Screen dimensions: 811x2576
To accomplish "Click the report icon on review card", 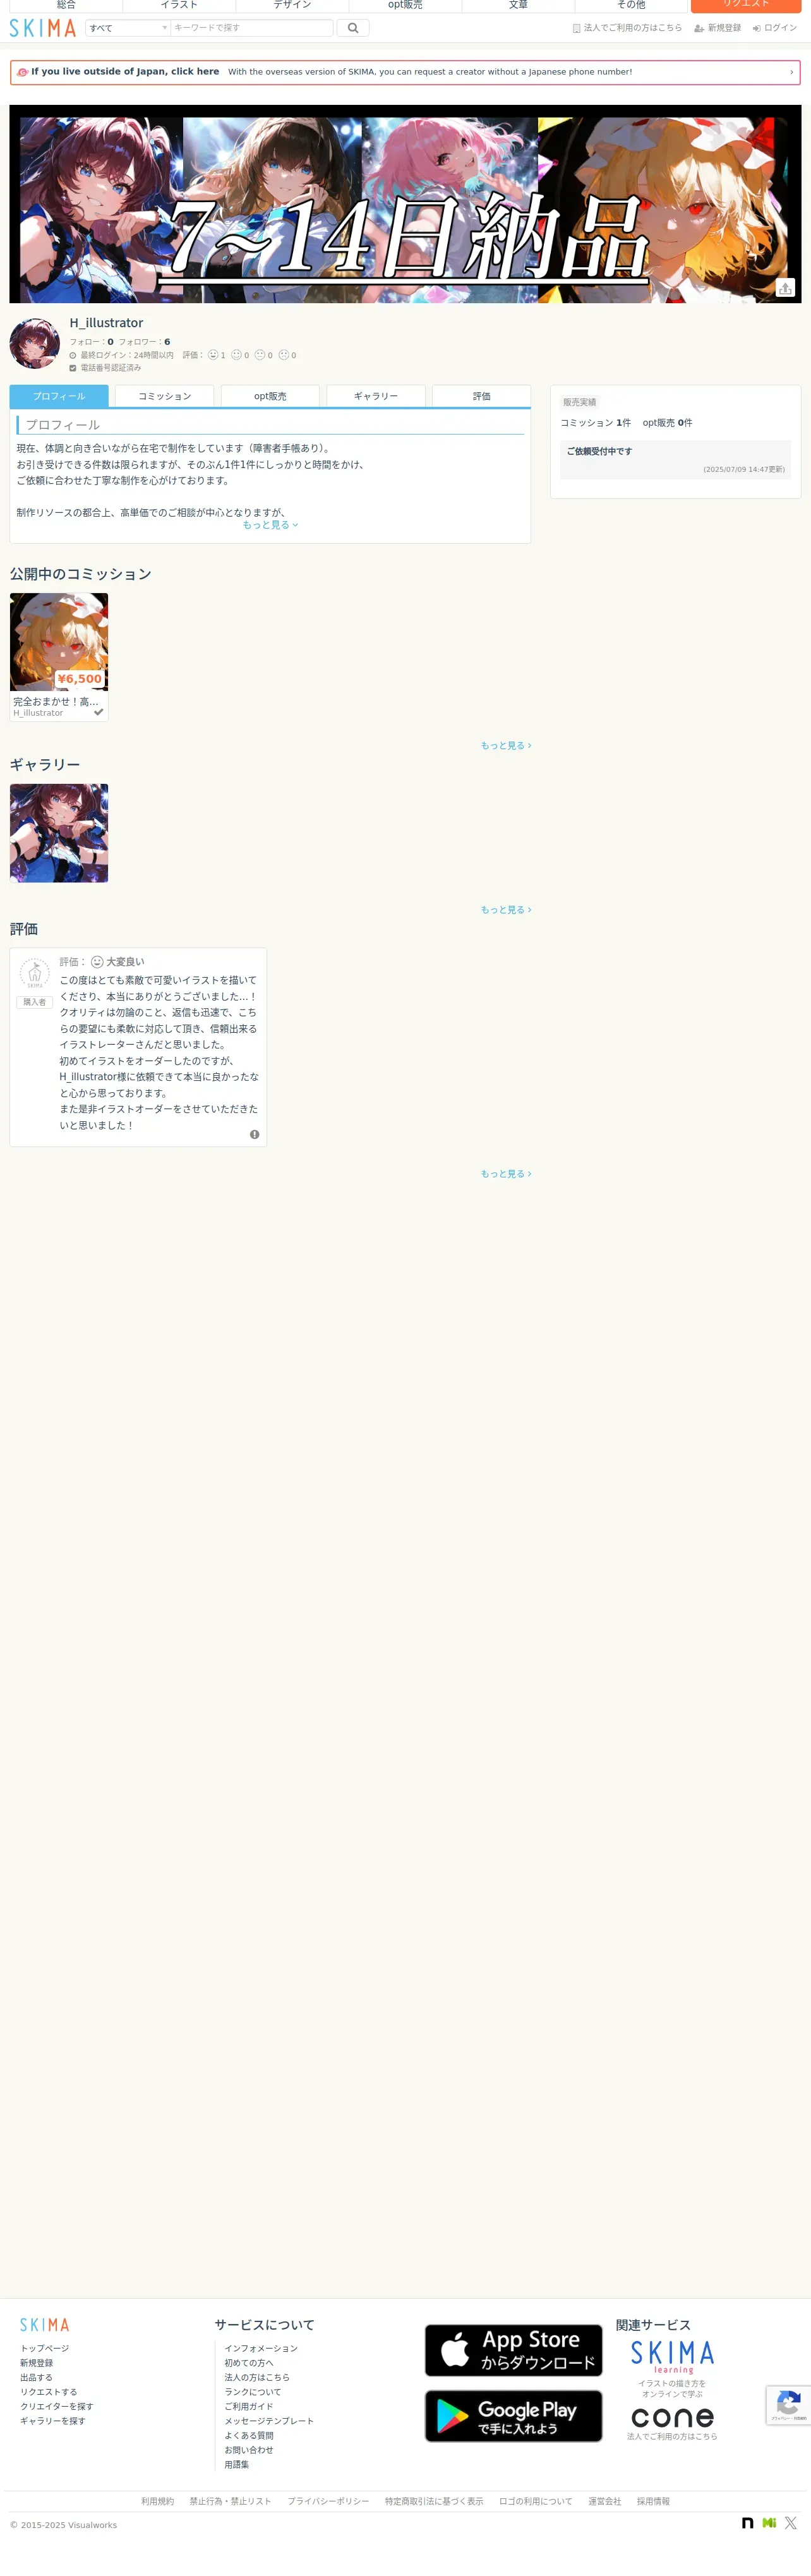I will [254, 1134].
